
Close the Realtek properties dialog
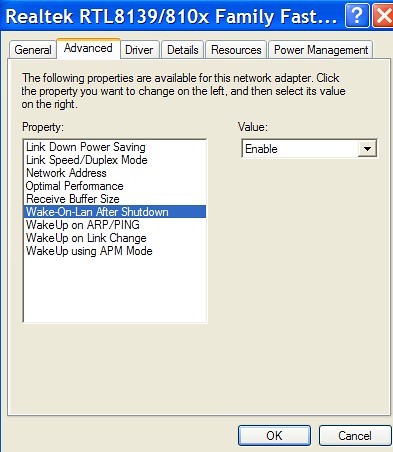[x=383, y=15]
